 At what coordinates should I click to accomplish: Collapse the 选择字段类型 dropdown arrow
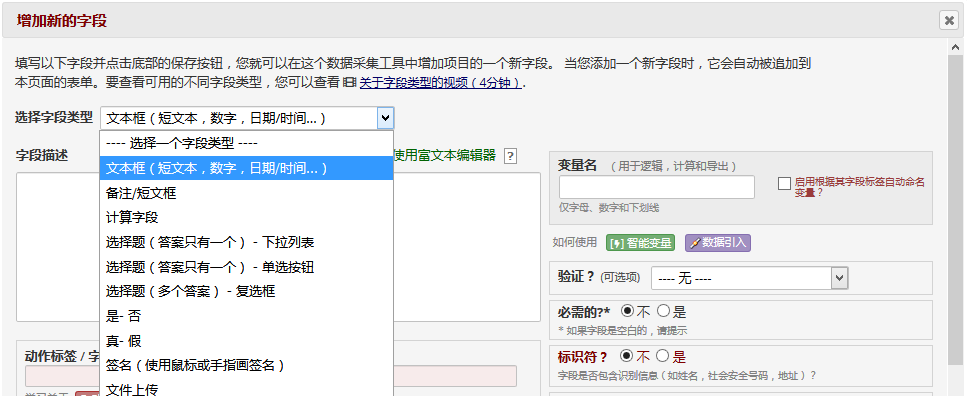385,117
